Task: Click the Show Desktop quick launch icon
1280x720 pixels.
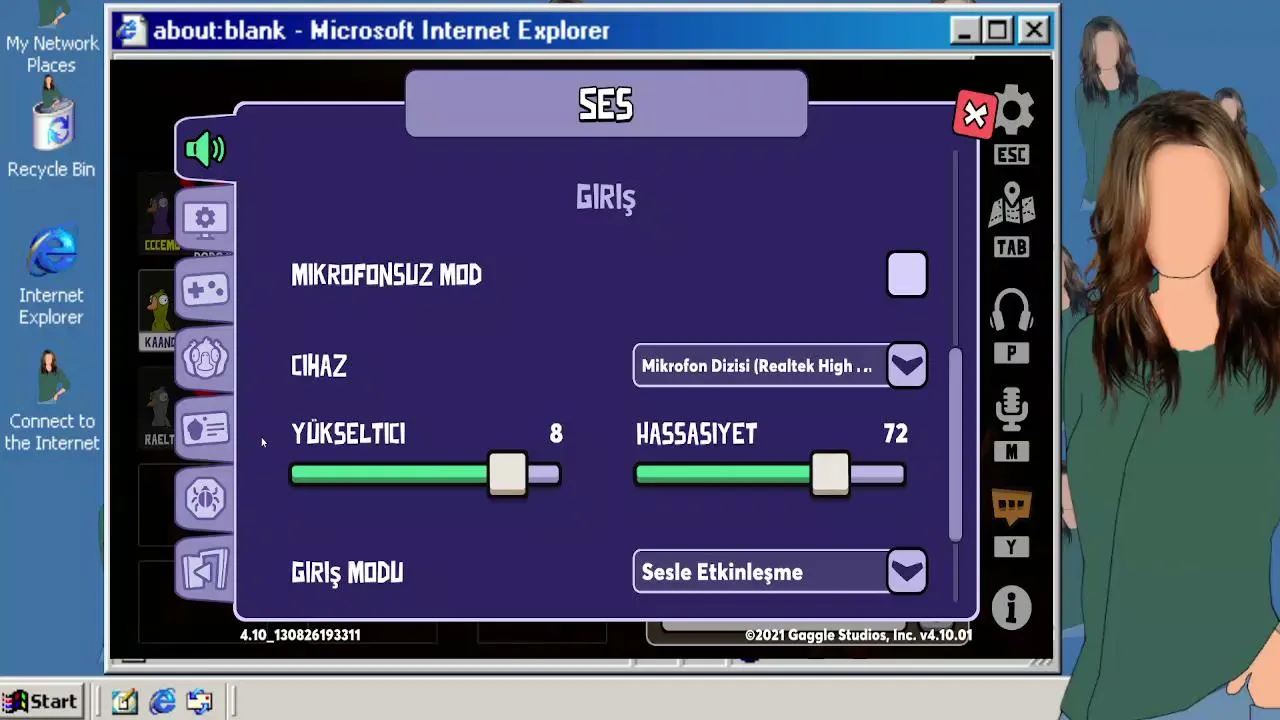Action: pos(124,701)
